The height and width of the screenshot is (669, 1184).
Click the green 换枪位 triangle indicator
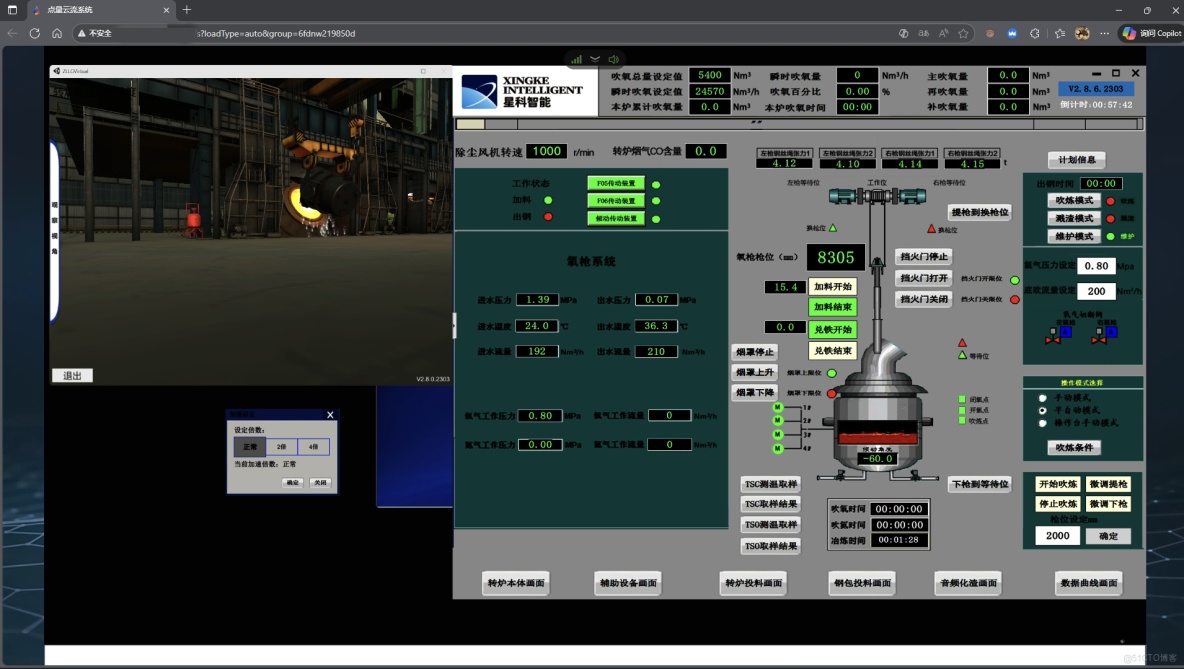coord(833,229)
